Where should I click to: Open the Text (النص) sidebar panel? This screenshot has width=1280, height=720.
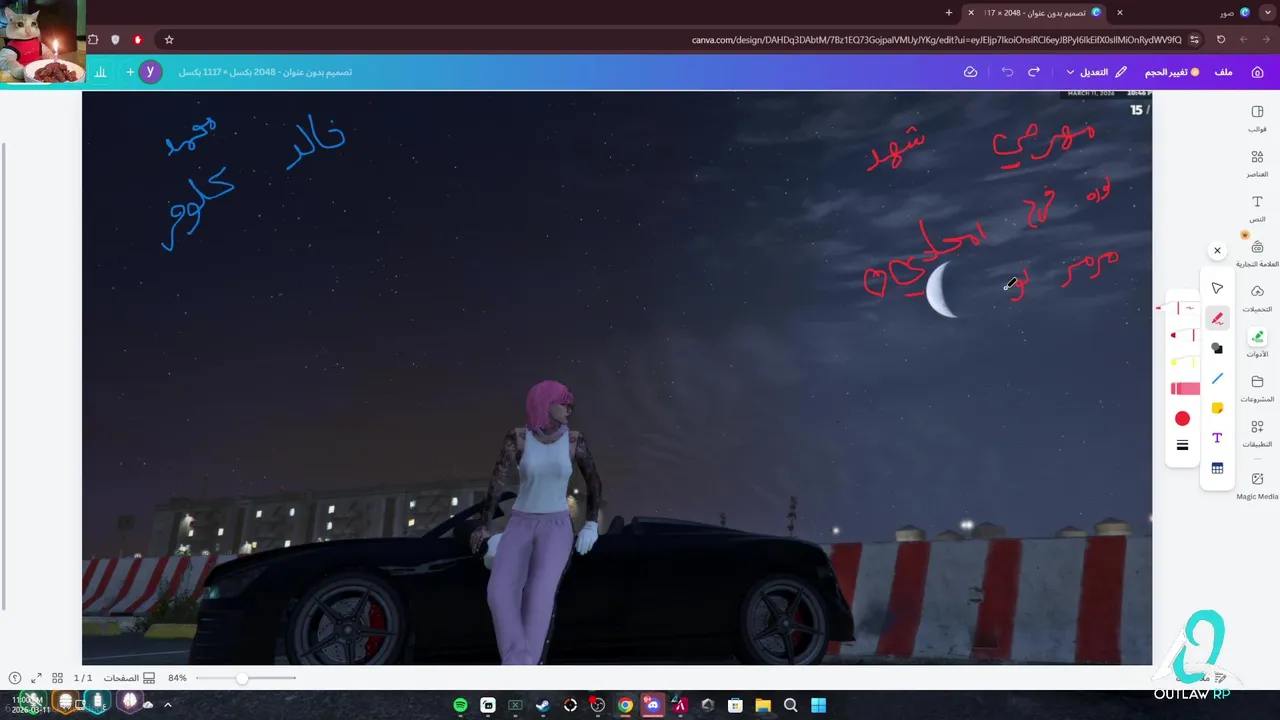click(1257, 209)
